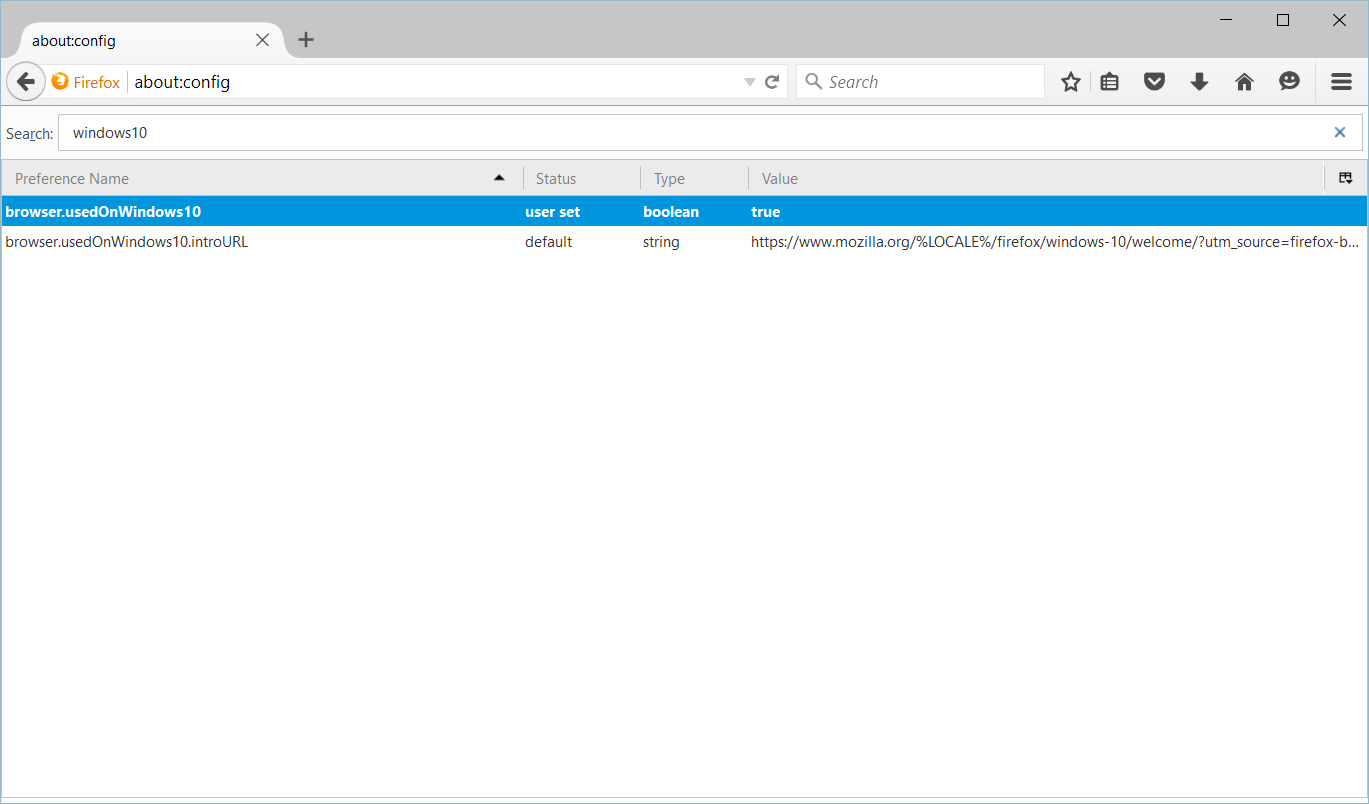This screenshot has height=804, width=1369.
Task: Sort by Value column header
Action: pos(1036,178)
